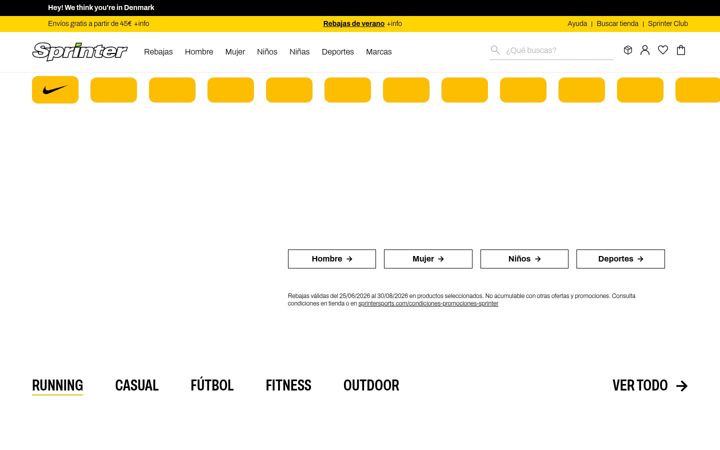Select the RUNNING tab
This screenshot has width=720, height=450.
click(x=57, y=385)
